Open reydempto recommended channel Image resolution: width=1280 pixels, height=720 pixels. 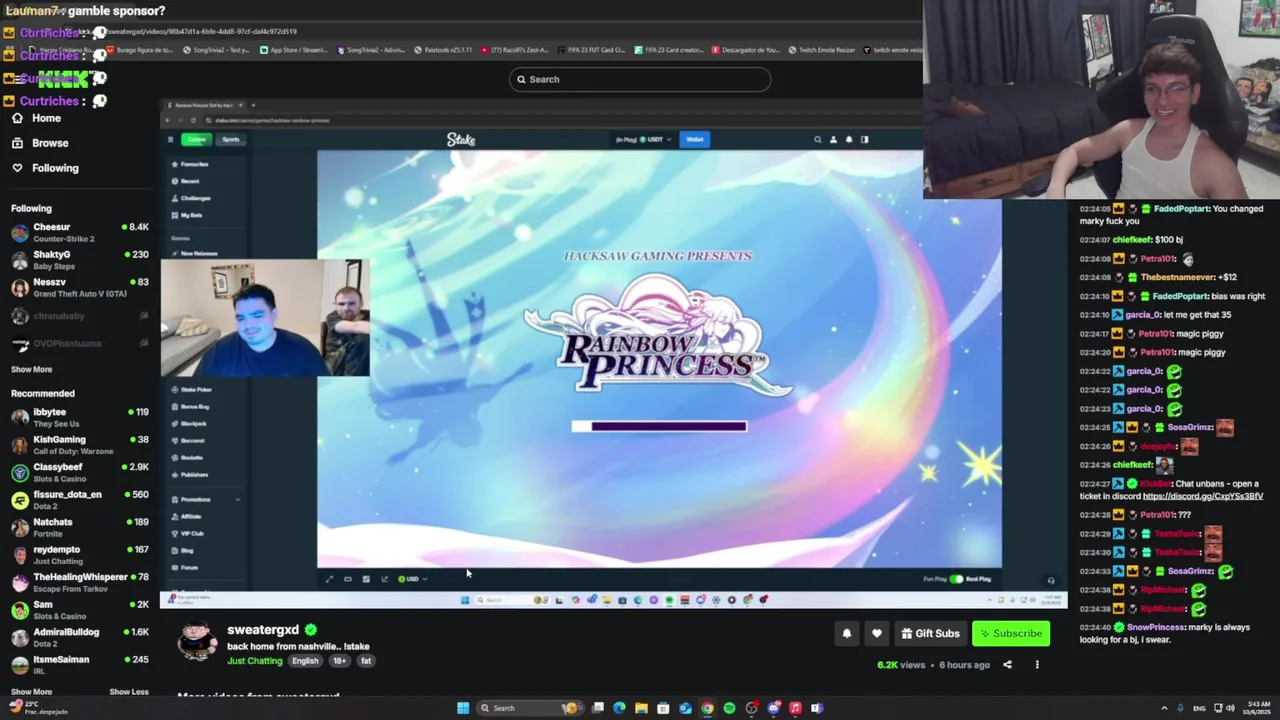click(79, 554)
